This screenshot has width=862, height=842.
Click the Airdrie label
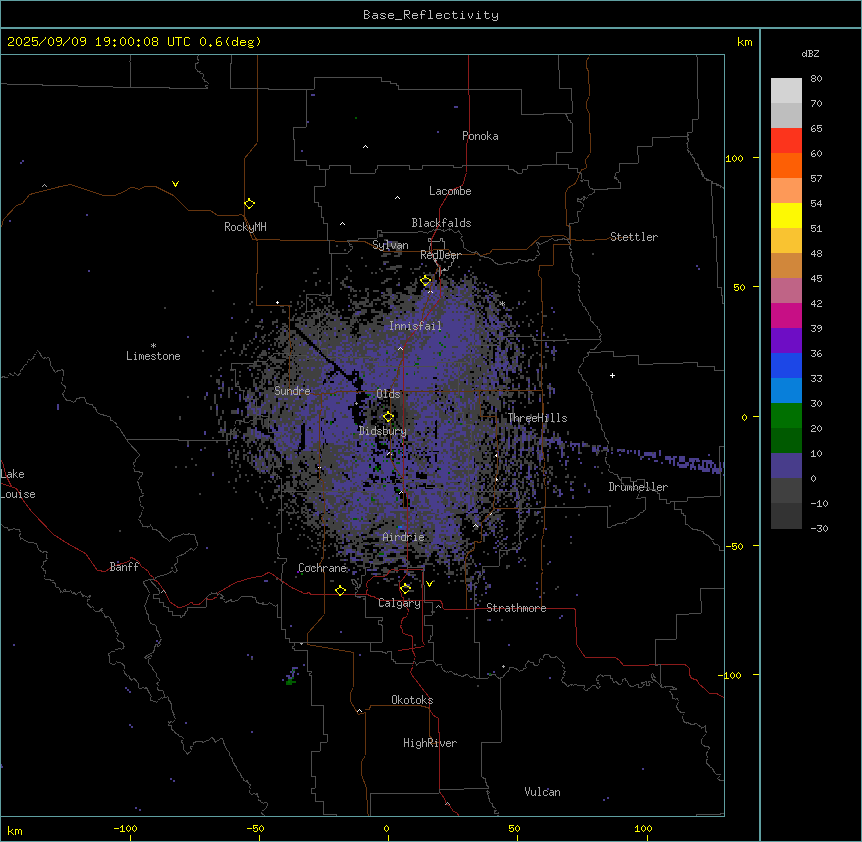(x=404, y=537)
